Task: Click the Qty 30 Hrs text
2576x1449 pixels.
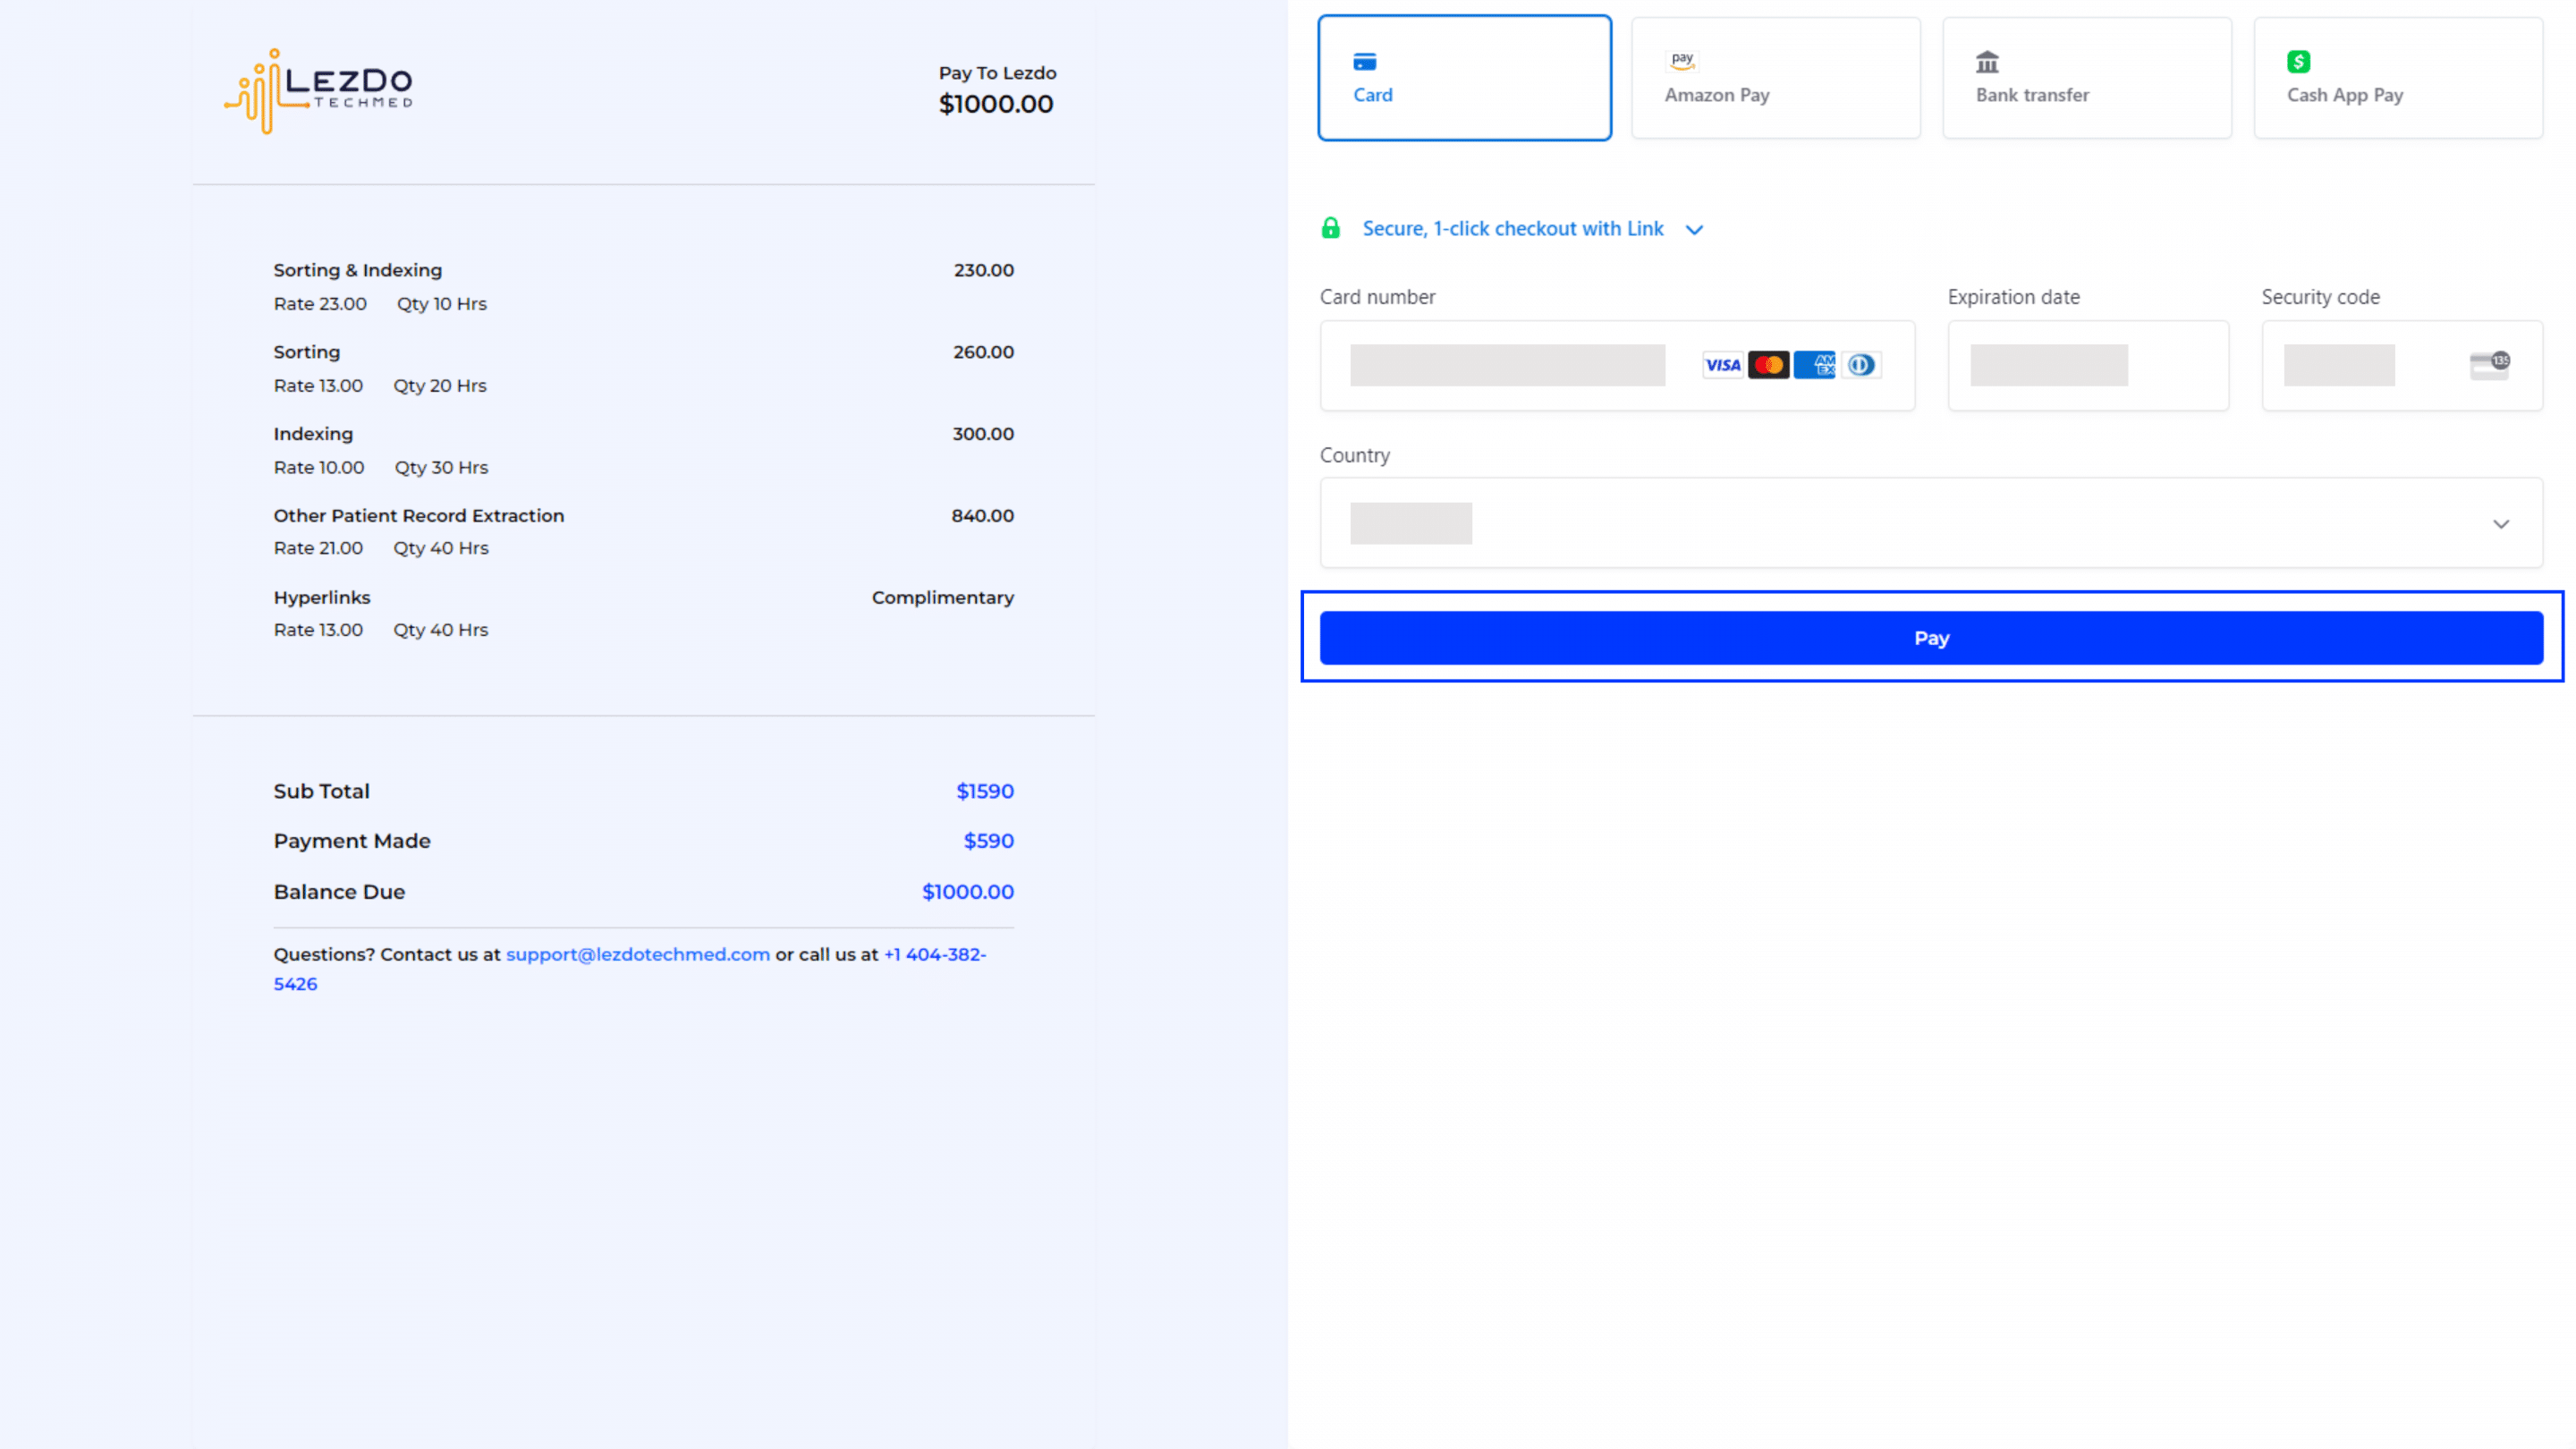Action: click(x=441, y=467)
